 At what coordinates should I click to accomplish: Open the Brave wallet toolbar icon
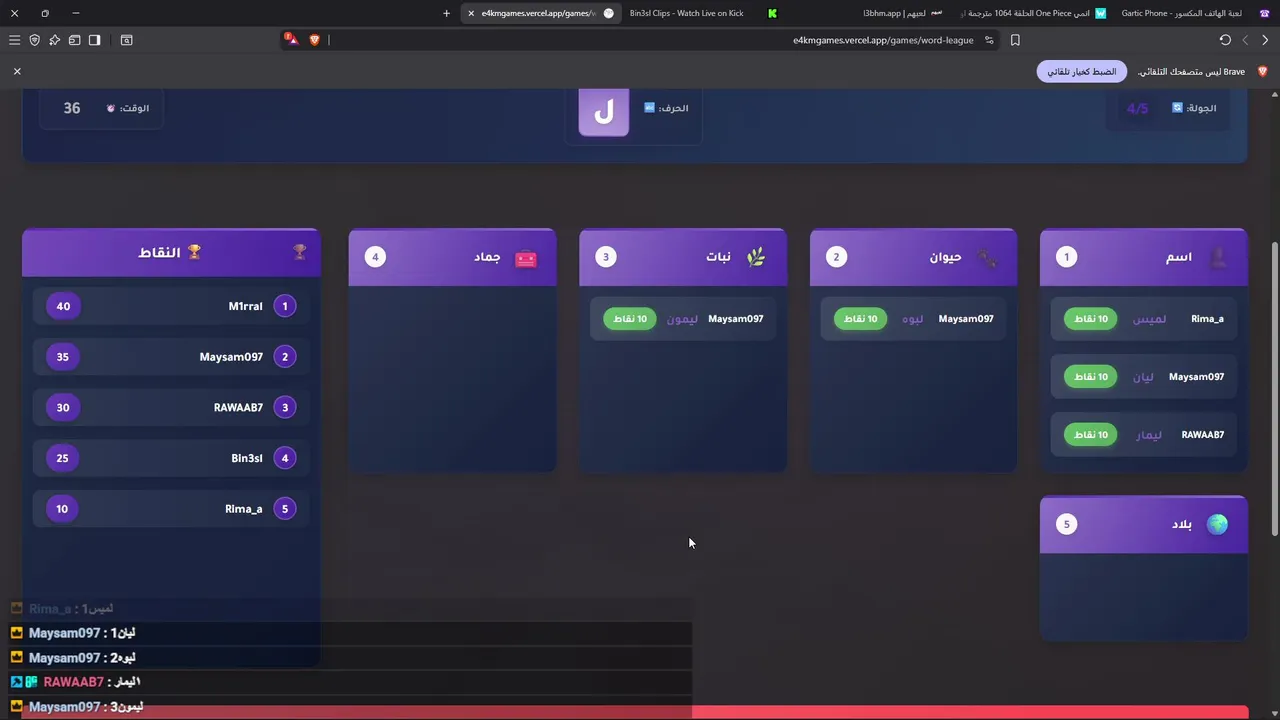[x=74, y=40]
